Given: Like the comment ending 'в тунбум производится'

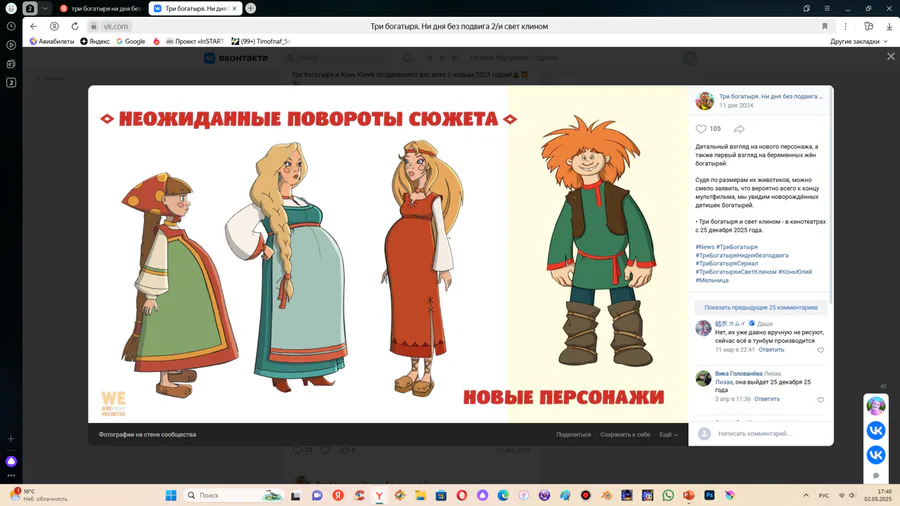Looking at the screenshot, I should 820,350.
